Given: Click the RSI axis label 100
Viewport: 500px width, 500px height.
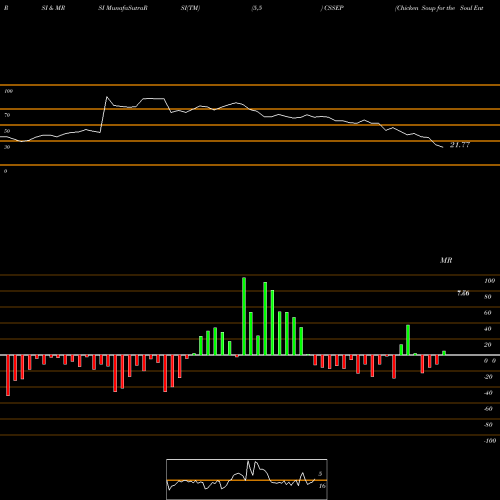Looking at the screenshot, I should click(x=8, y=91).
